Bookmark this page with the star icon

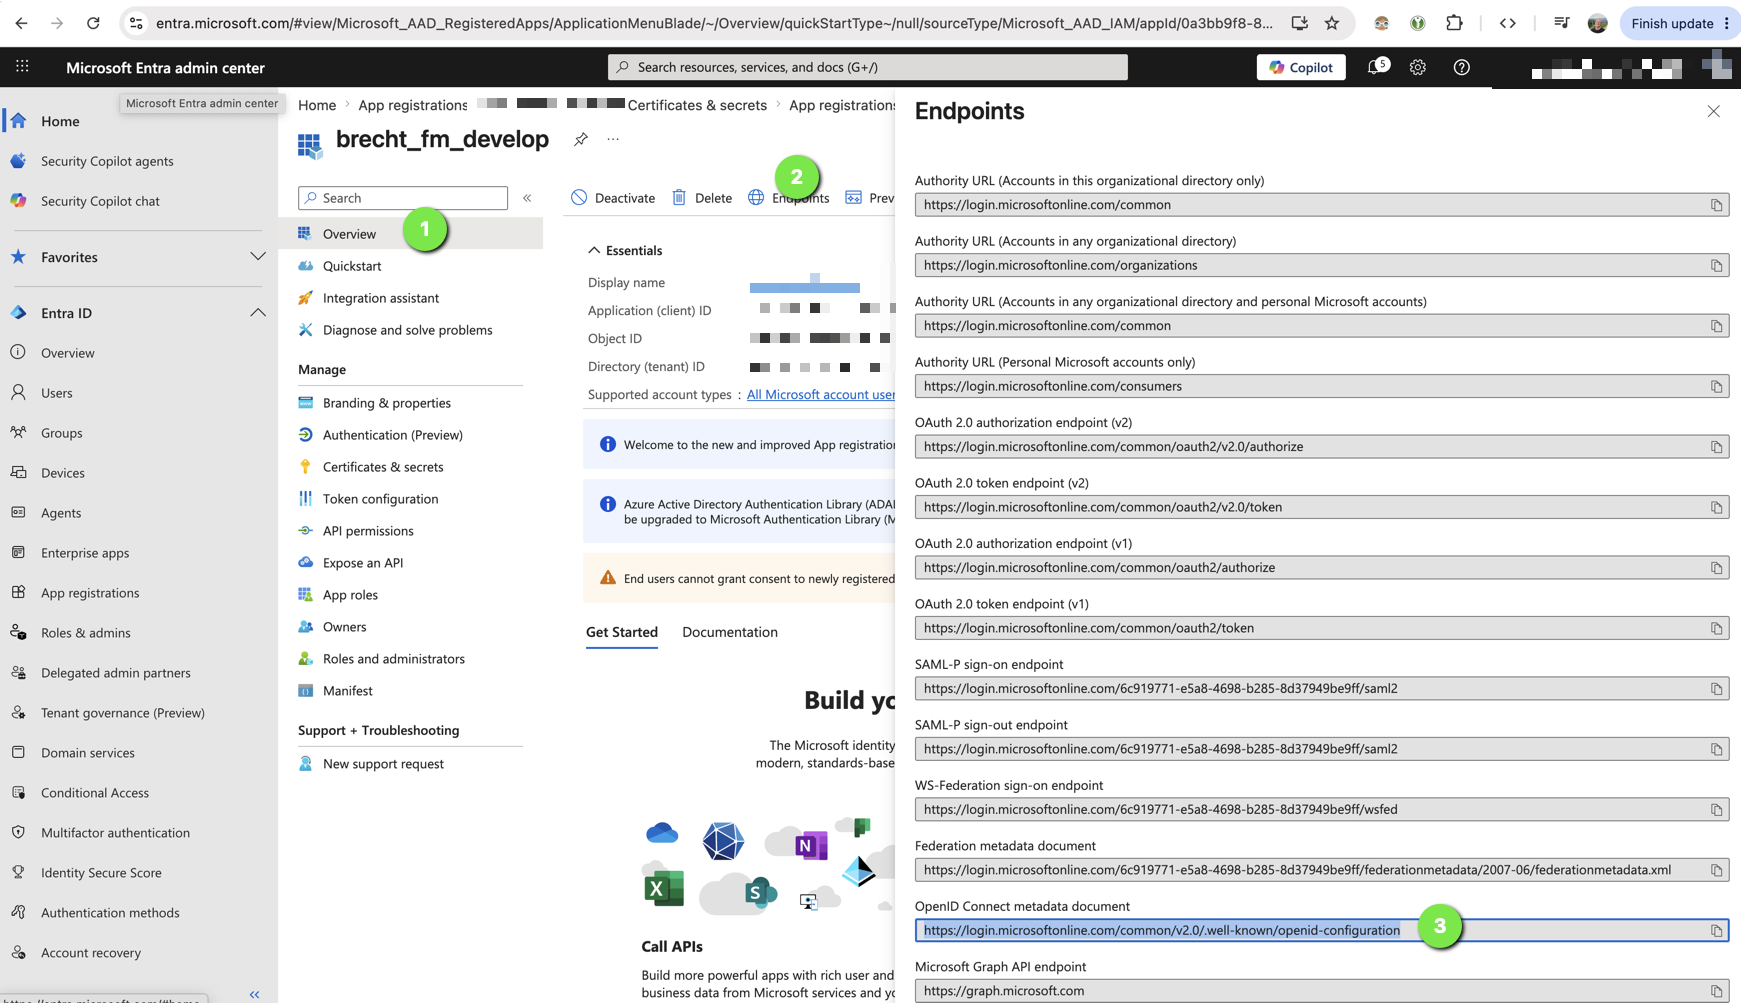coord(1332,23)
